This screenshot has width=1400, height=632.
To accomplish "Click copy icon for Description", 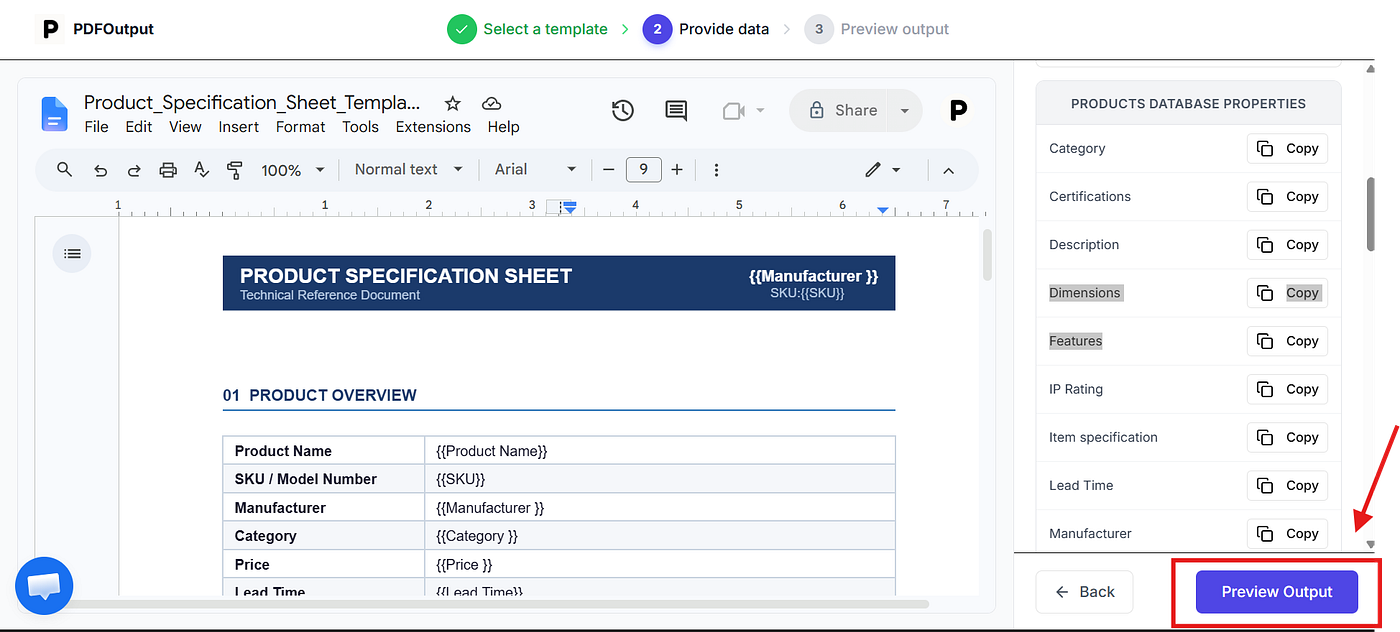I will [1265, 244].
